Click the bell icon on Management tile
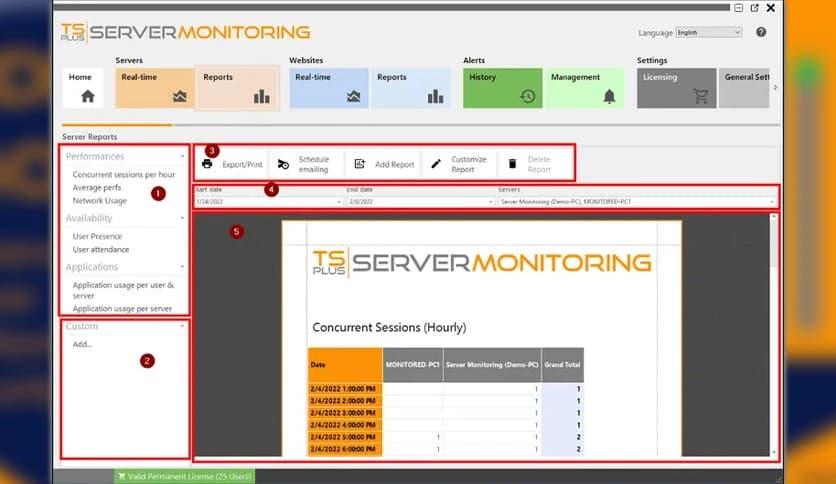The image size is (836, 484). (x=609, y=96)
